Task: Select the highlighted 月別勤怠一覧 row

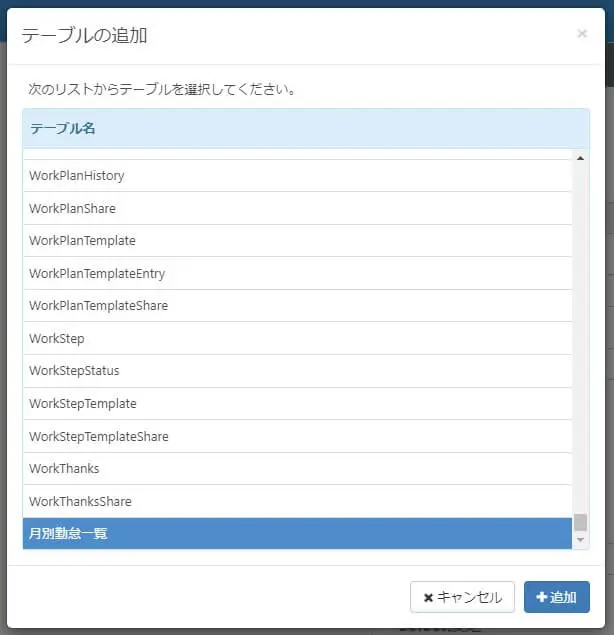Action: coord(68,534)
